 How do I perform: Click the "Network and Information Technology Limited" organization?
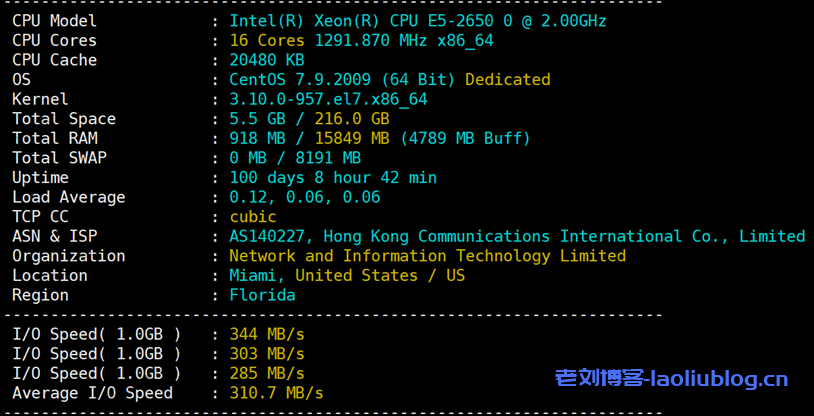427,256
